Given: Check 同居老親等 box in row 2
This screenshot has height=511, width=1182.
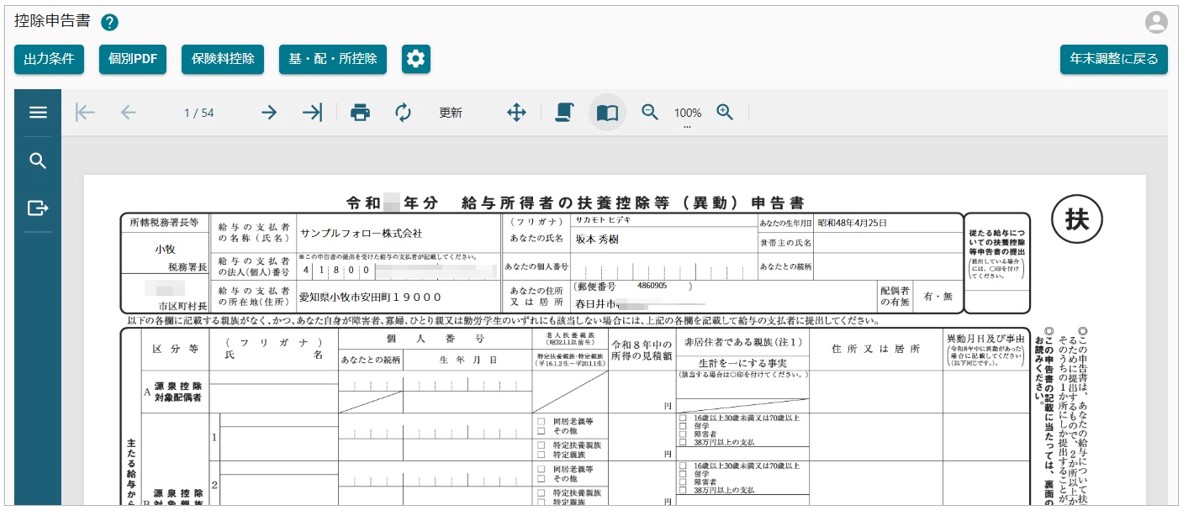Looking at the screenshot, I should click(540, 469).
